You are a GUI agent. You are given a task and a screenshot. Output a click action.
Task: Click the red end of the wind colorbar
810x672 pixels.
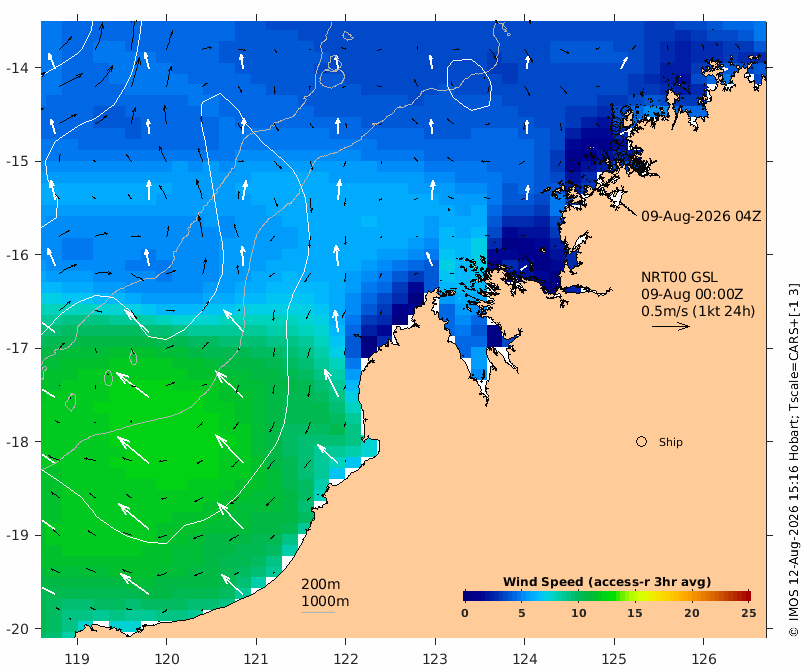[744, 596]
